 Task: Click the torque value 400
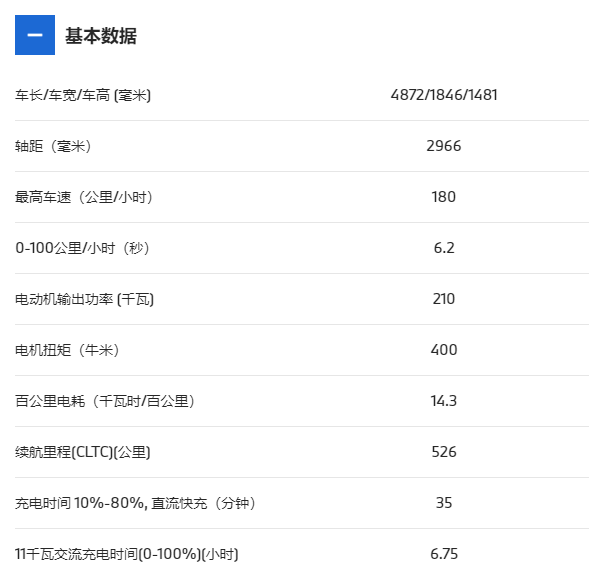(x=444, y=350)
